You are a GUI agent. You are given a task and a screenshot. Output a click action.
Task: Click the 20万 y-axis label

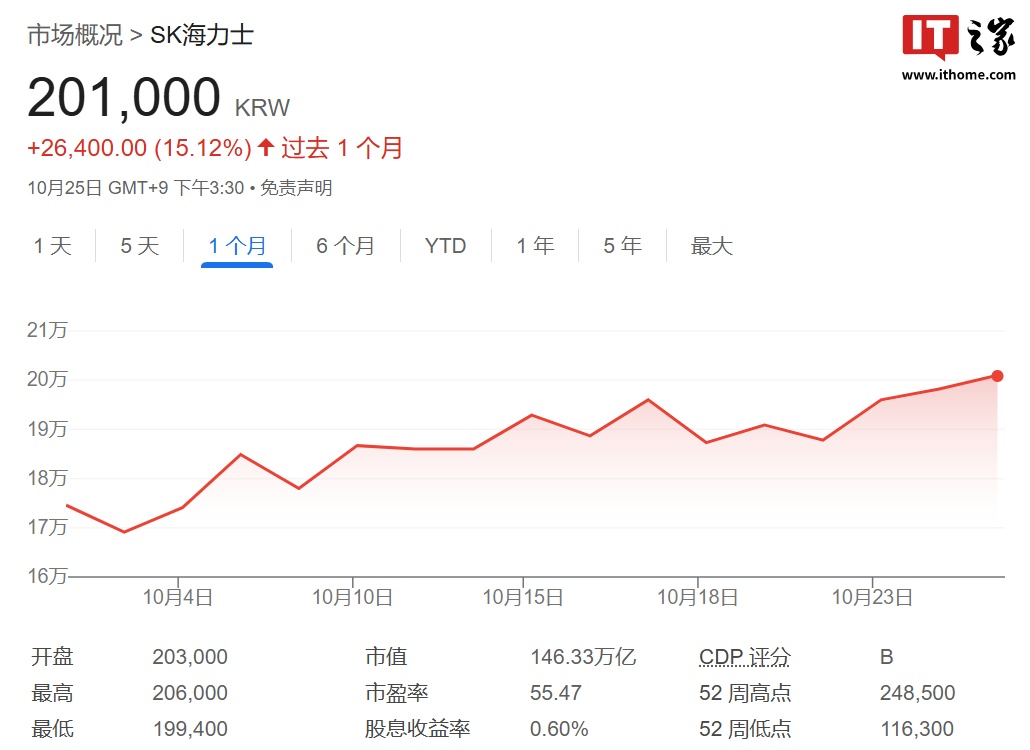click(x=47, y=379)
